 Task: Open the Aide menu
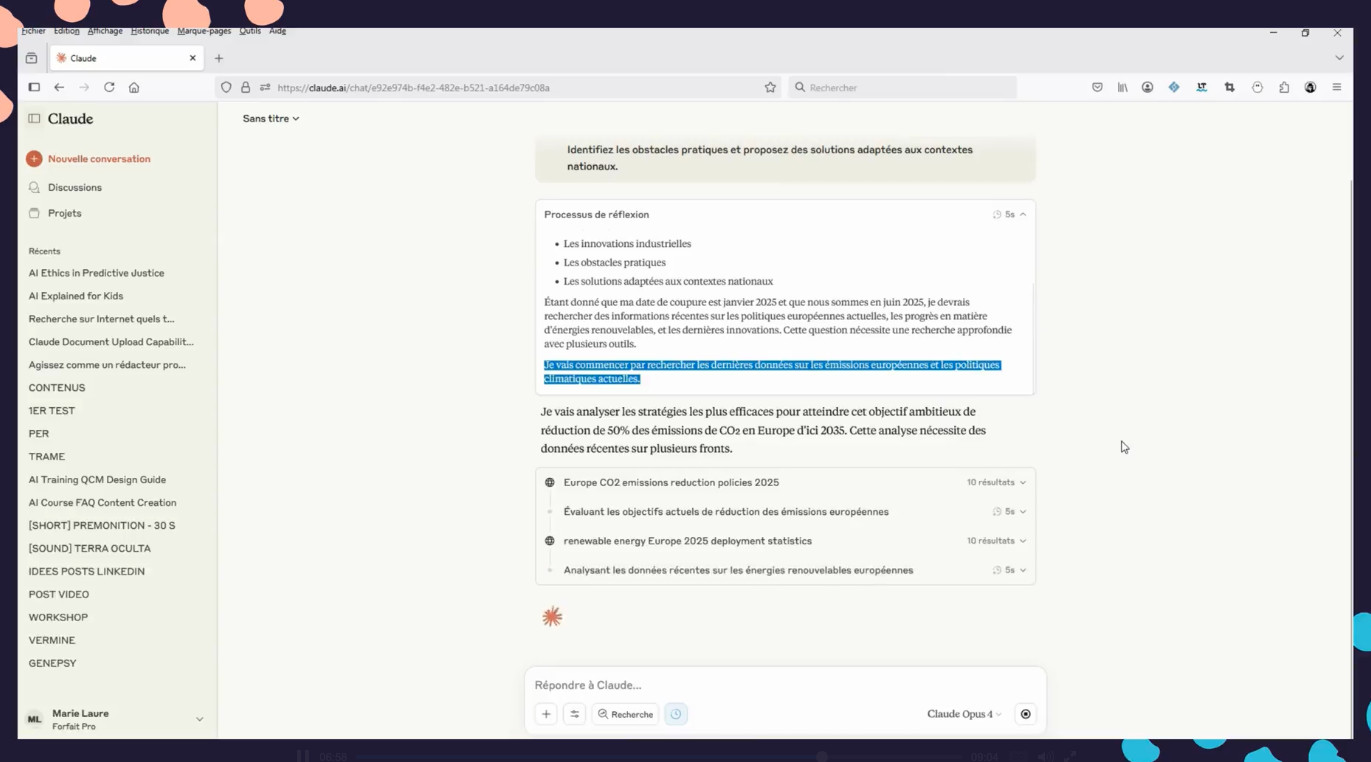(x=277, y=31)
